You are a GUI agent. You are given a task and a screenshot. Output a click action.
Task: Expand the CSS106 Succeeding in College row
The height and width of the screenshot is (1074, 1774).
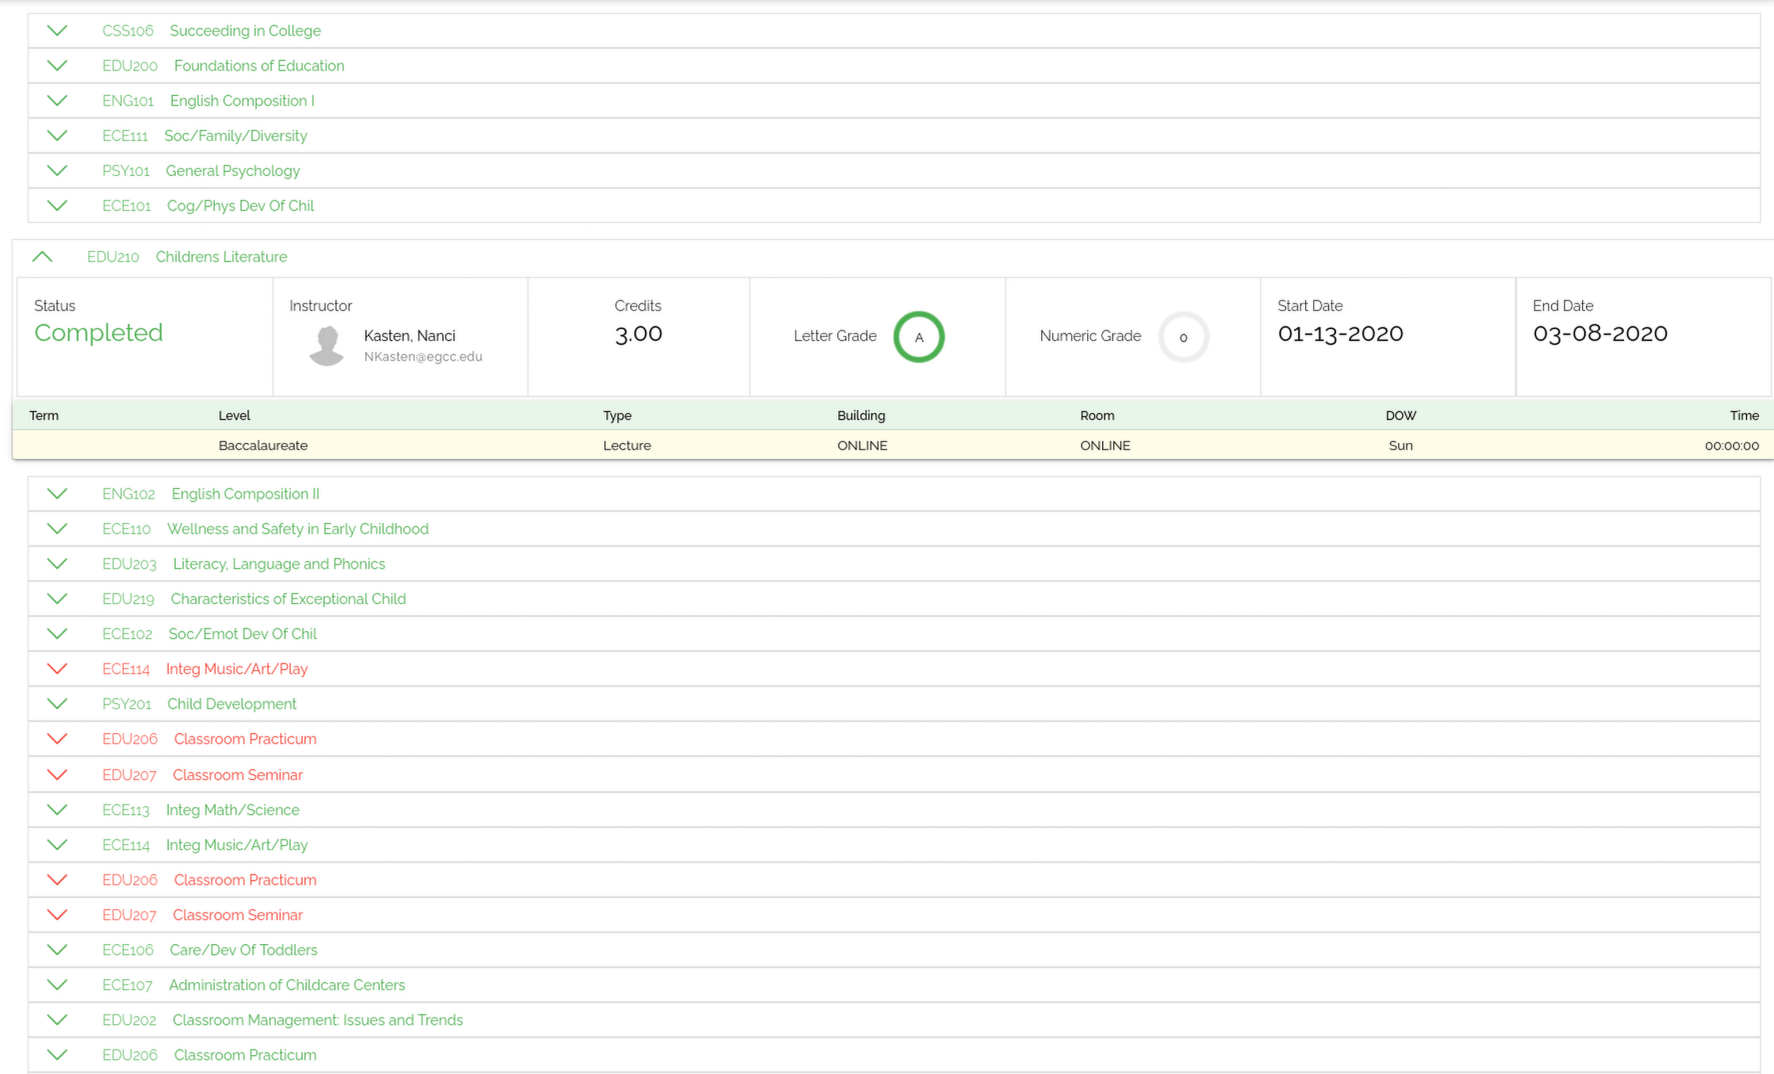coord(57,31)
